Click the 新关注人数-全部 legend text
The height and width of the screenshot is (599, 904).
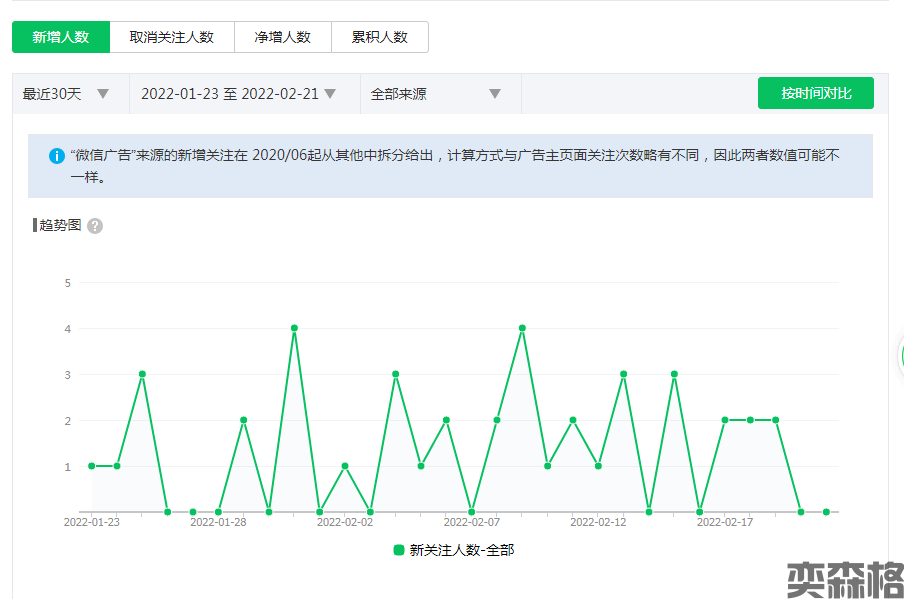point(461,550)
